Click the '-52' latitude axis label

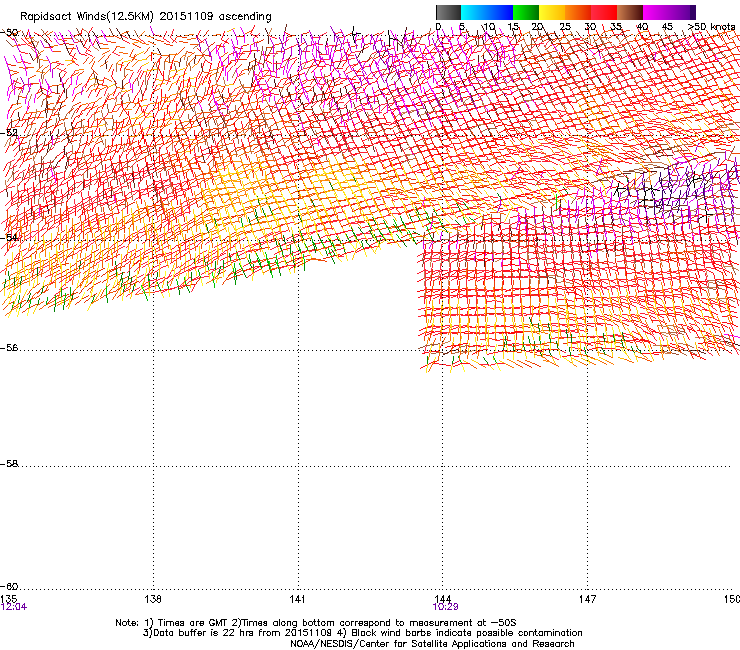pos(9,133)
